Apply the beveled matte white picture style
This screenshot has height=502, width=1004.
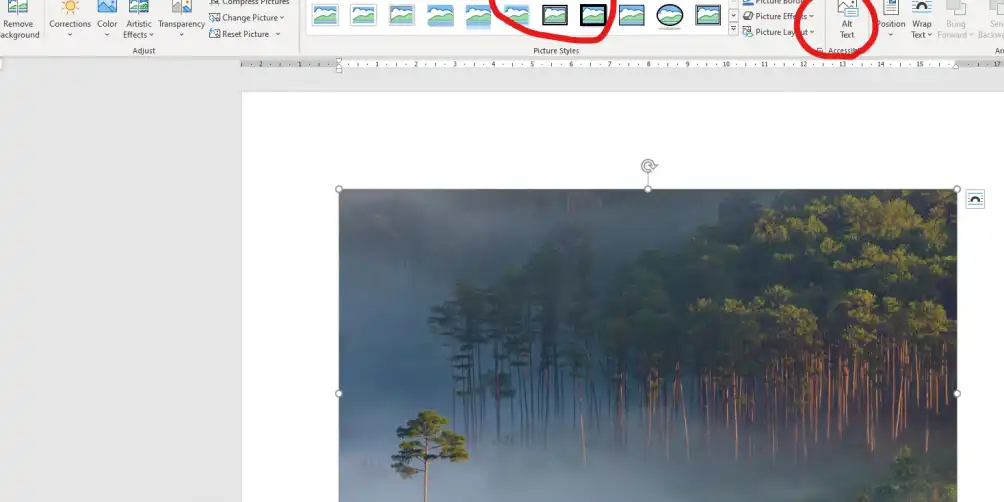pyautogui.click(x=363, y=15)
